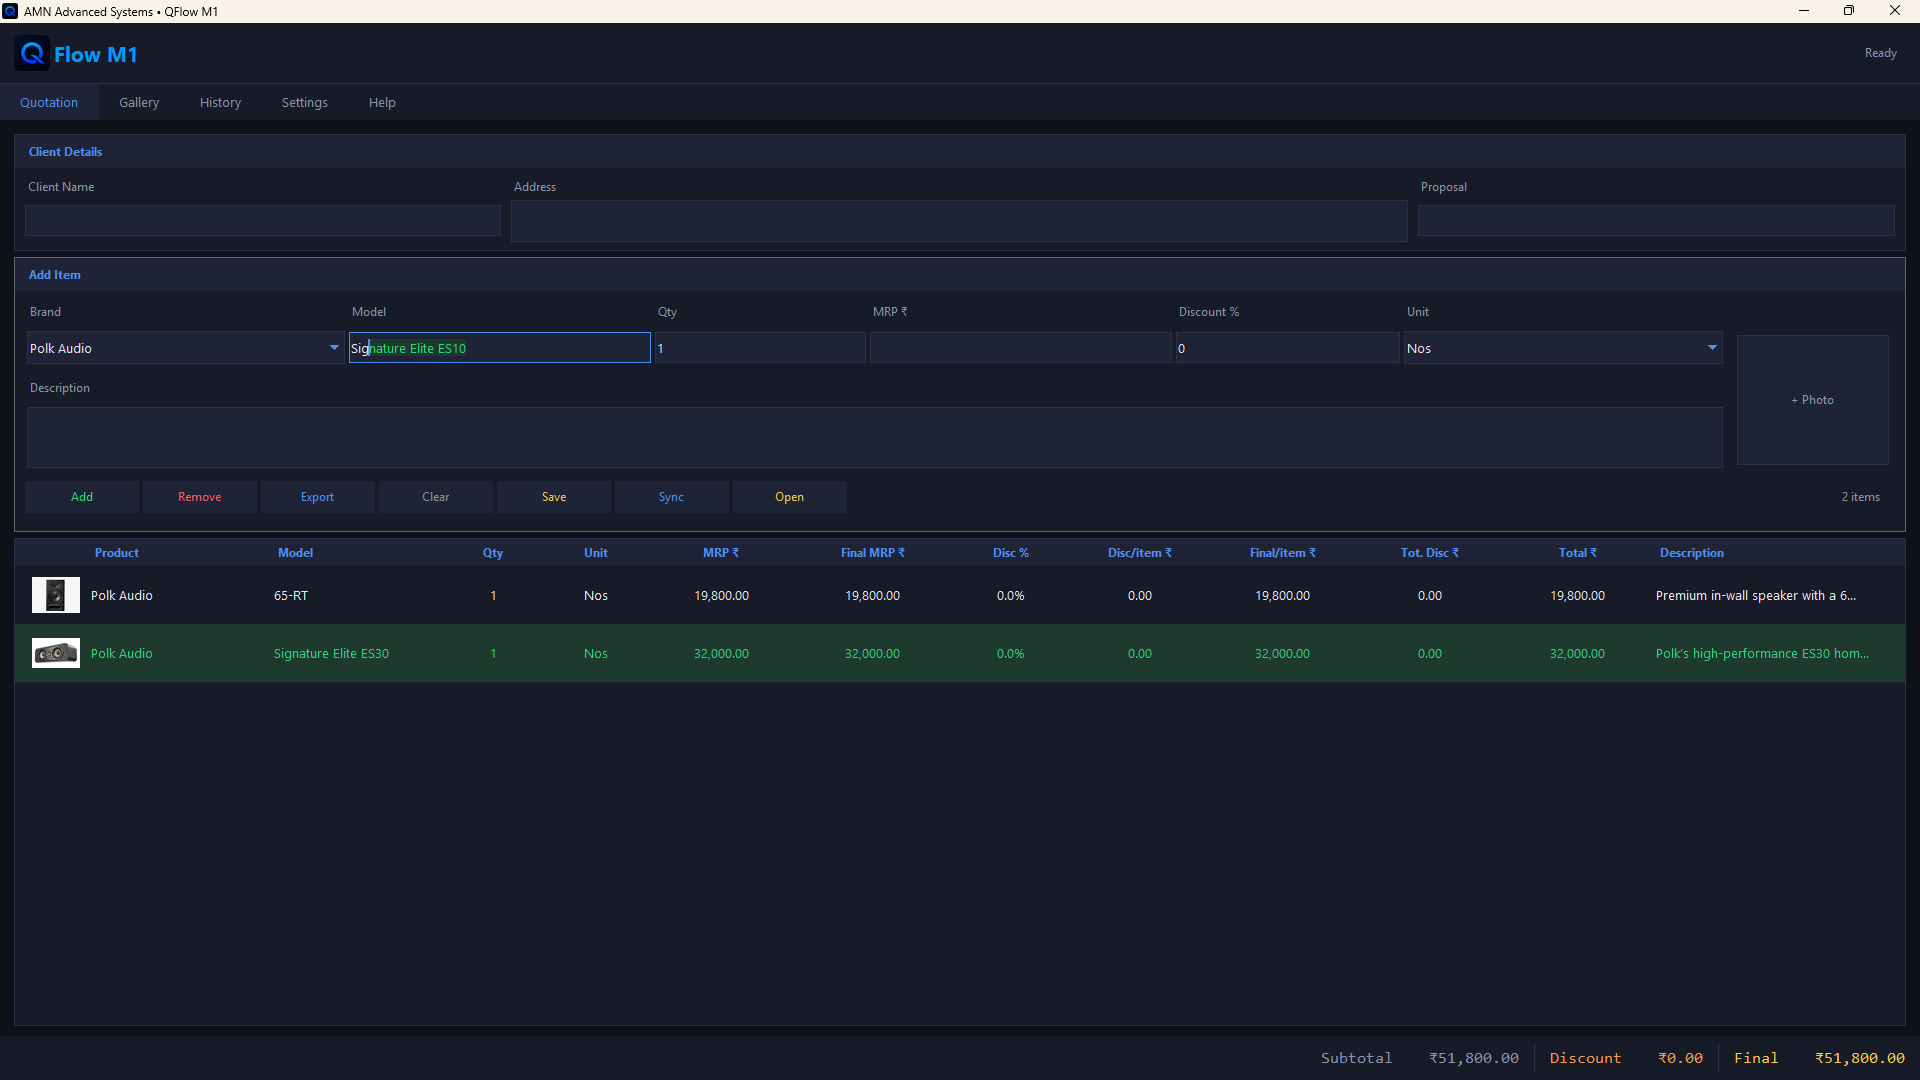Image resolution: width=1920 pixels, height=1080 pixels.
Task: Click the Ready status text
Action: [1881, 53]
